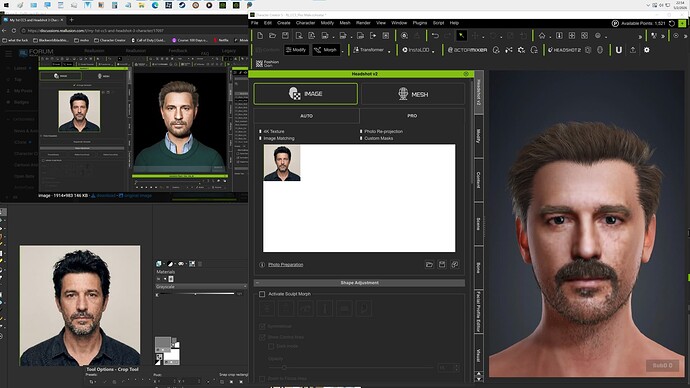Click the Steam icon in Windows taskbar
This screenshot has width=690, height=388.
click(182, 5)
